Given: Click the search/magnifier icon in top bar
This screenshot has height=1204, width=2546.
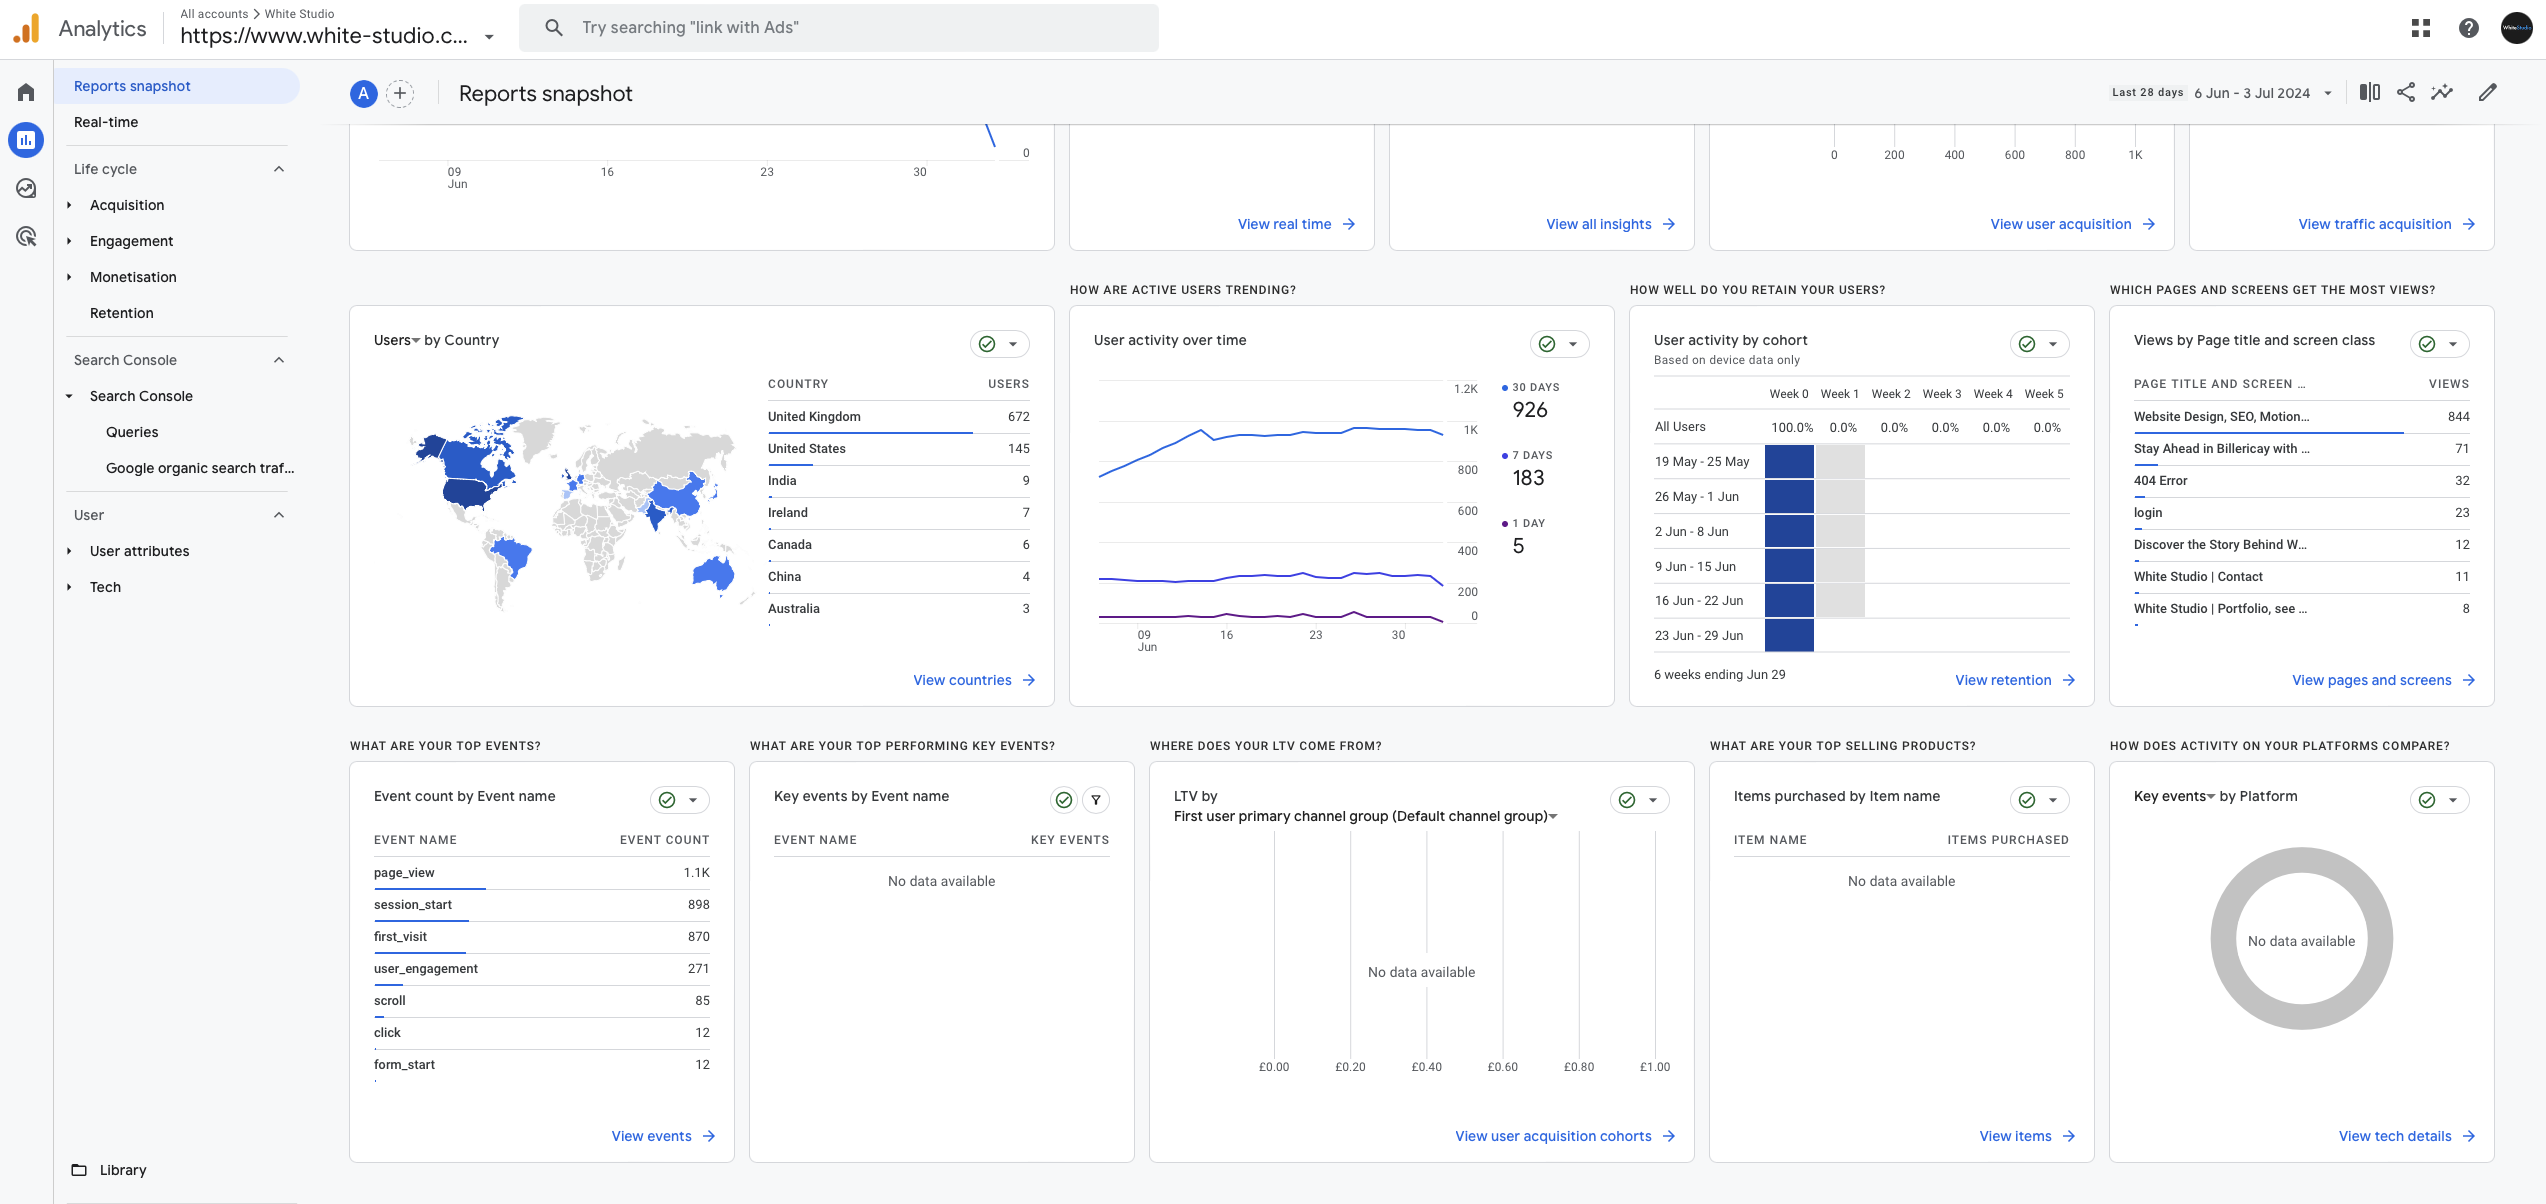Looking at the screenshot, I should coord(552,28).
